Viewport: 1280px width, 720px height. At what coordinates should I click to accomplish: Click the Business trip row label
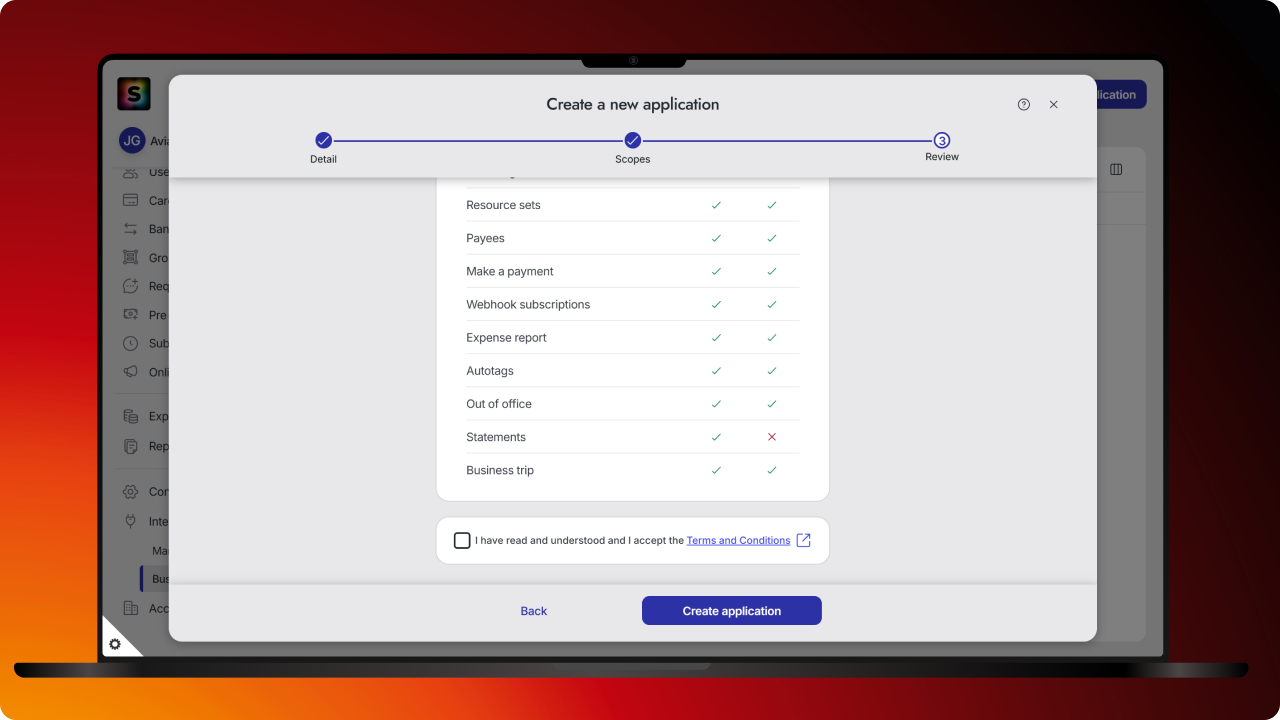[x=500, y=470]
